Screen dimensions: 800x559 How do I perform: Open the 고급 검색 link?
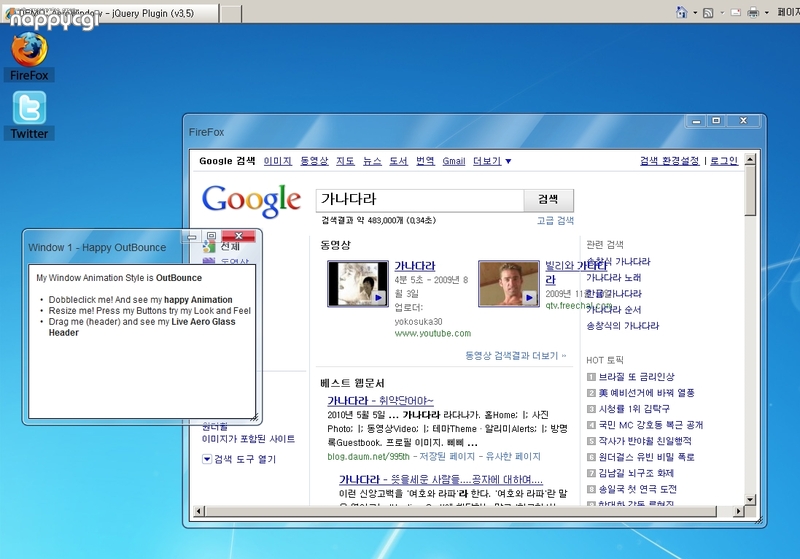coord(555,220)
